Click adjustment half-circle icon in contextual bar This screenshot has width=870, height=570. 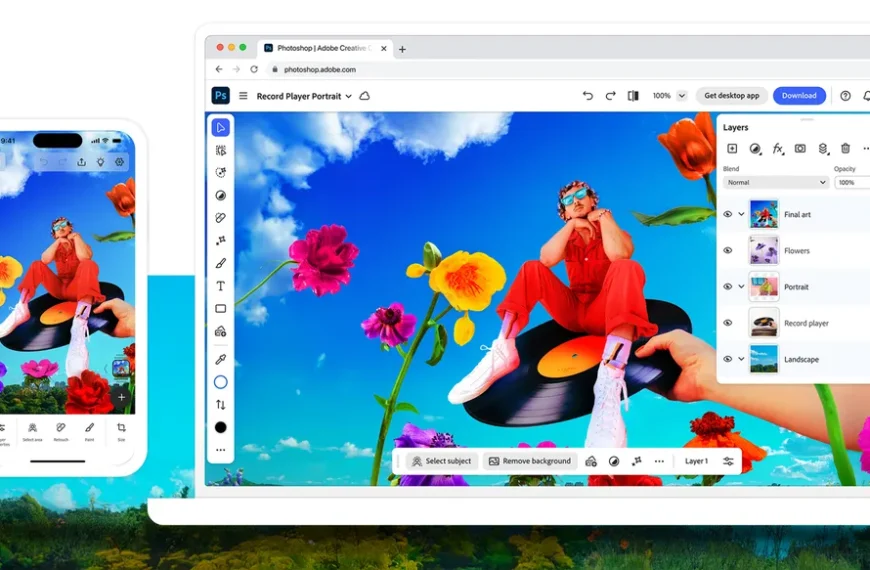(x=614, y=461)
